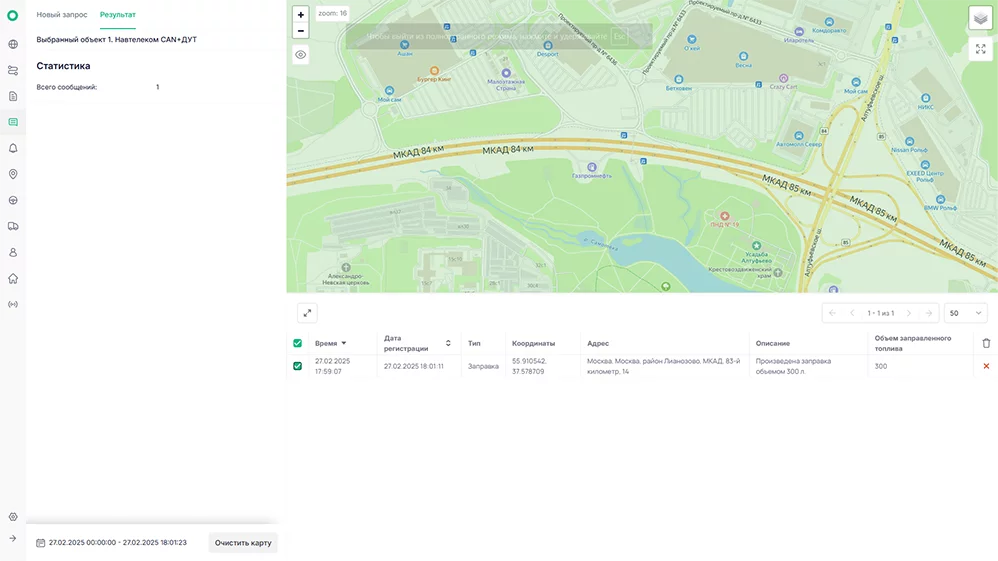Click the Очистить карту button
Screen dimensions: 998x561
[x=243, y=543]
